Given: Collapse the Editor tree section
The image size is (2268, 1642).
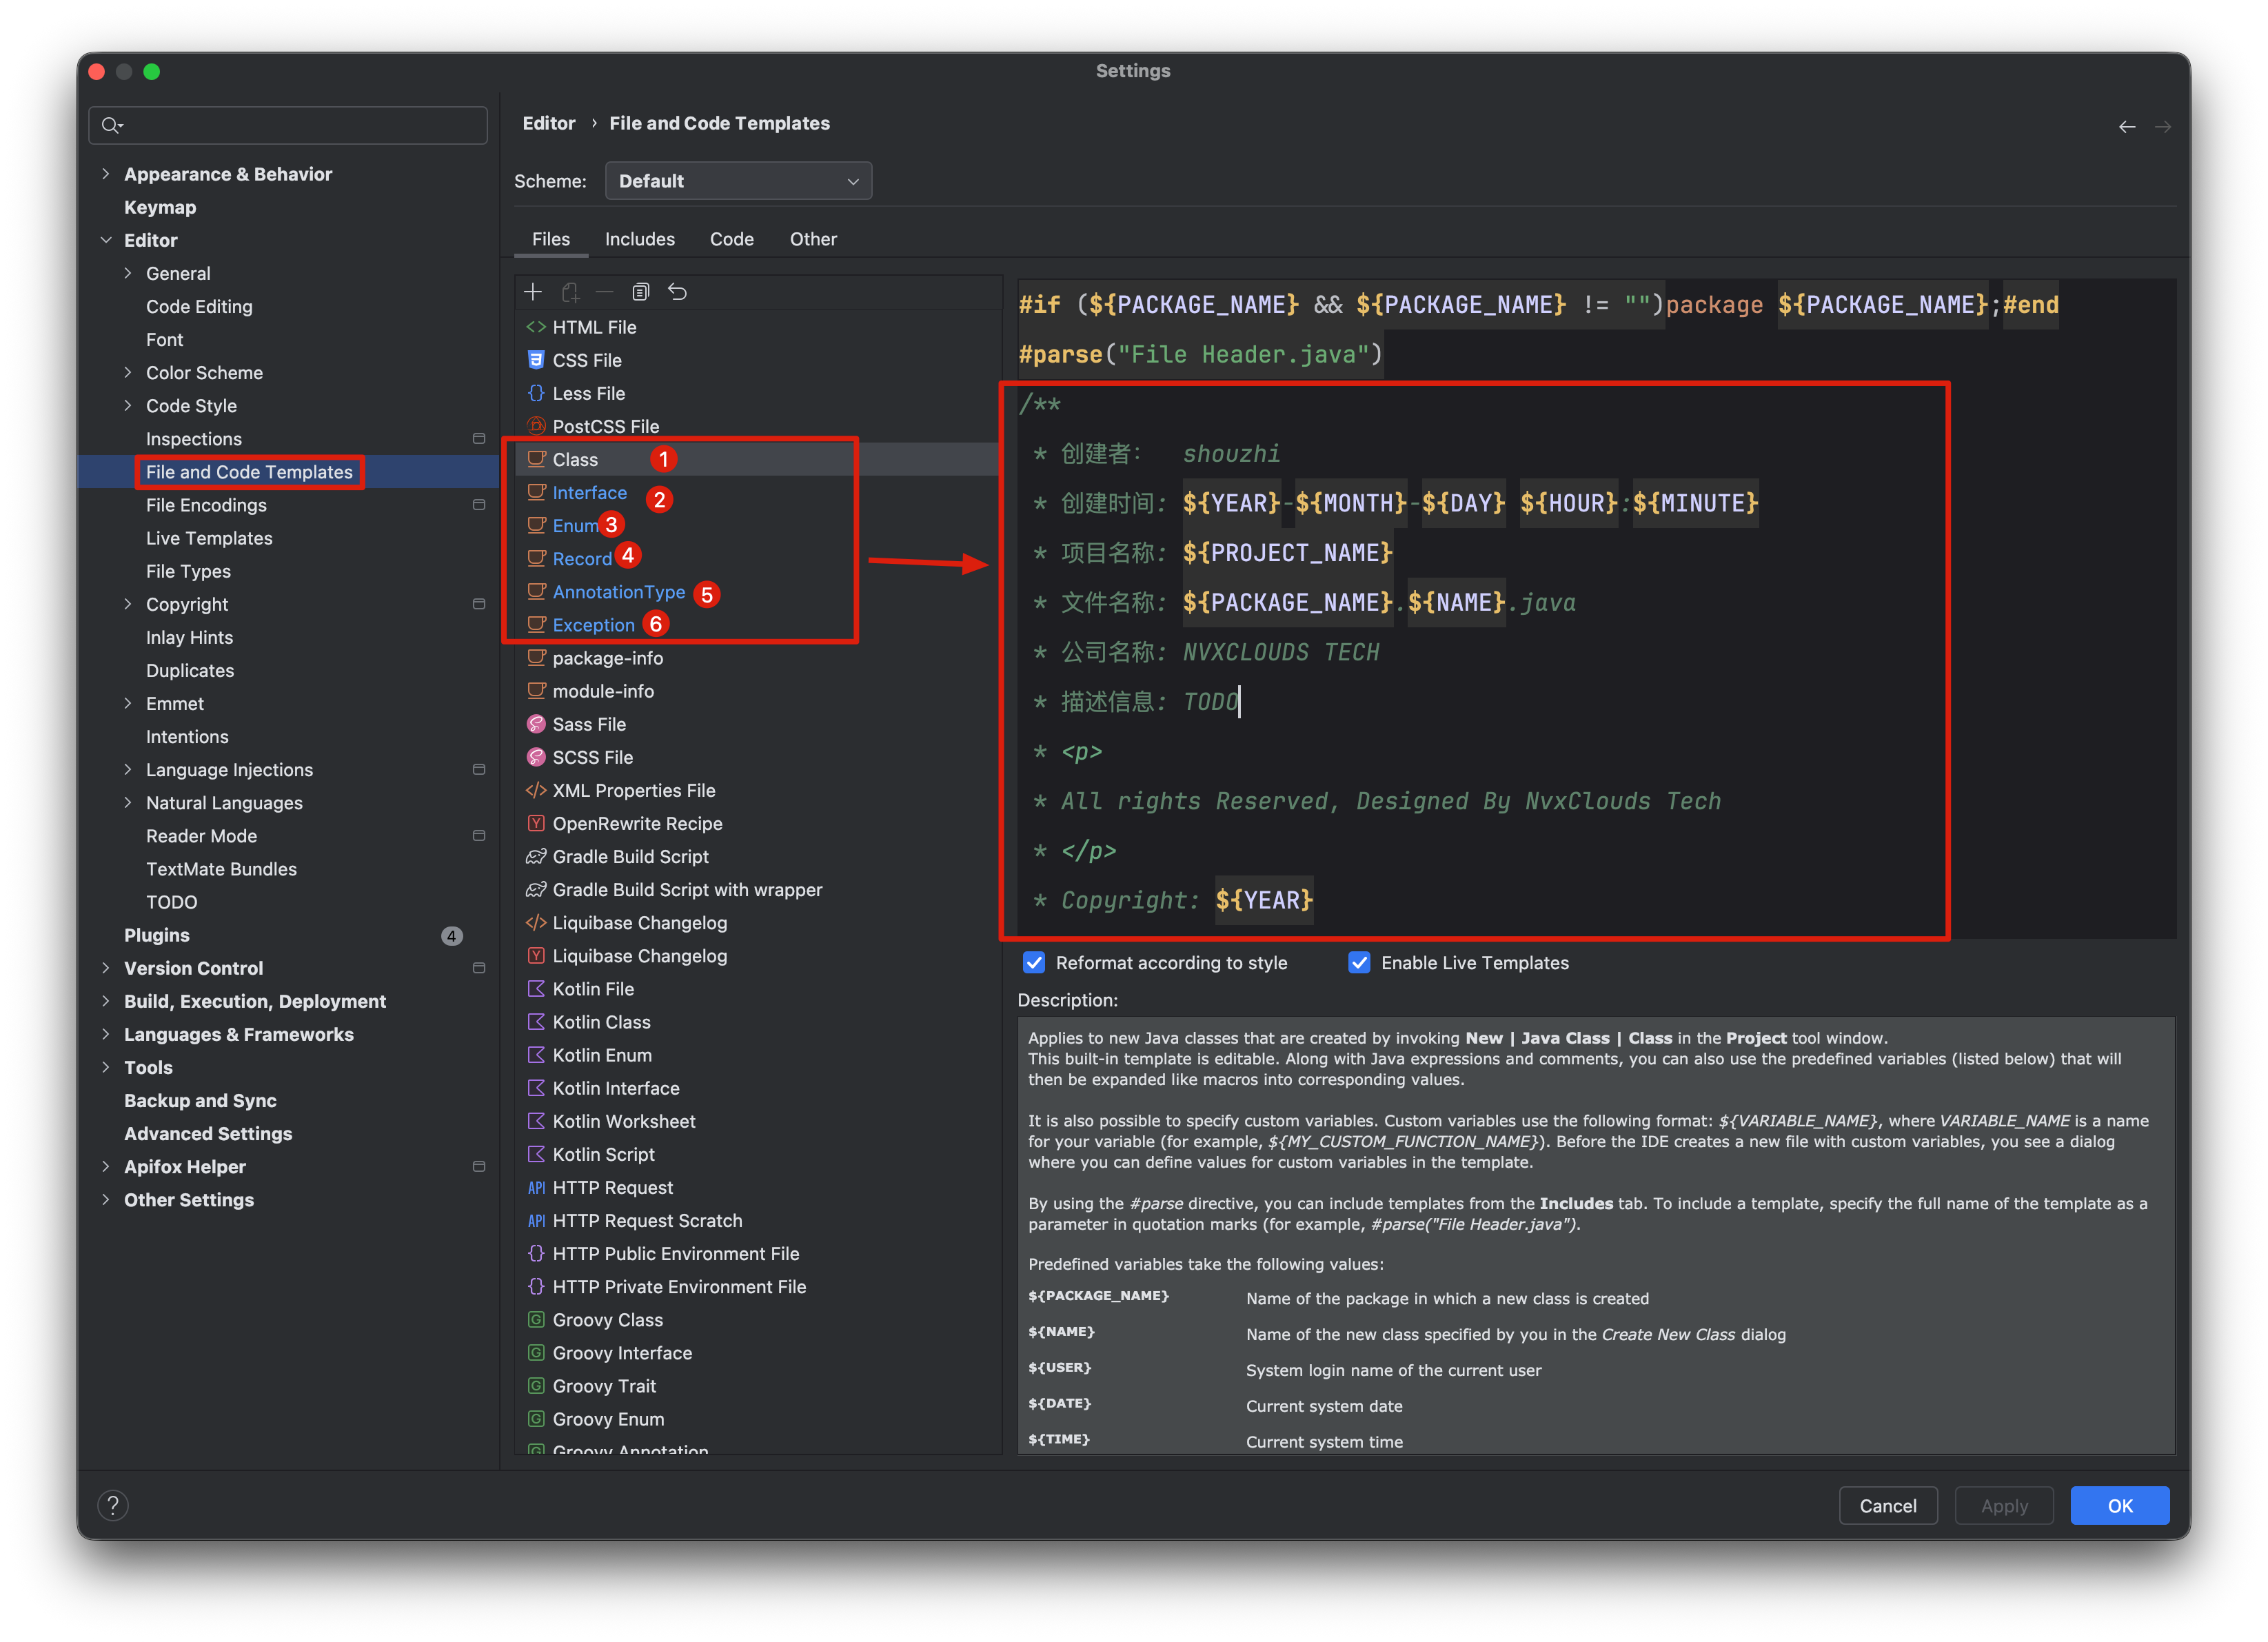Looking at the screenshot, I should tap(106, 240).
